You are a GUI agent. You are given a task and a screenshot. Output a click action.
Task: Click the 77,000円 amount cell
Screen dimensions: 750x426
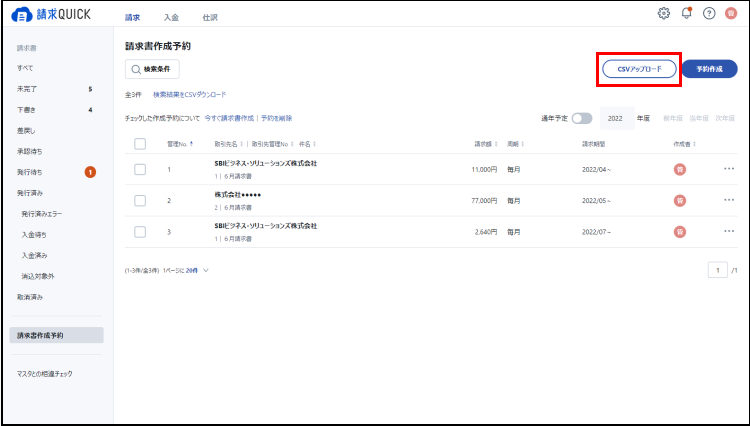tap(484, 201)
